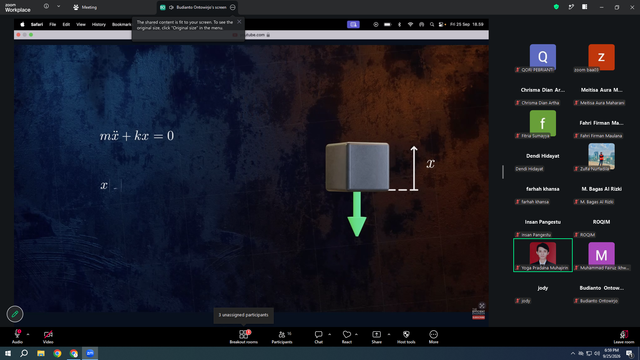
Task: Click Fahri Firman Maulana name tile
Action: pos(601,124)
